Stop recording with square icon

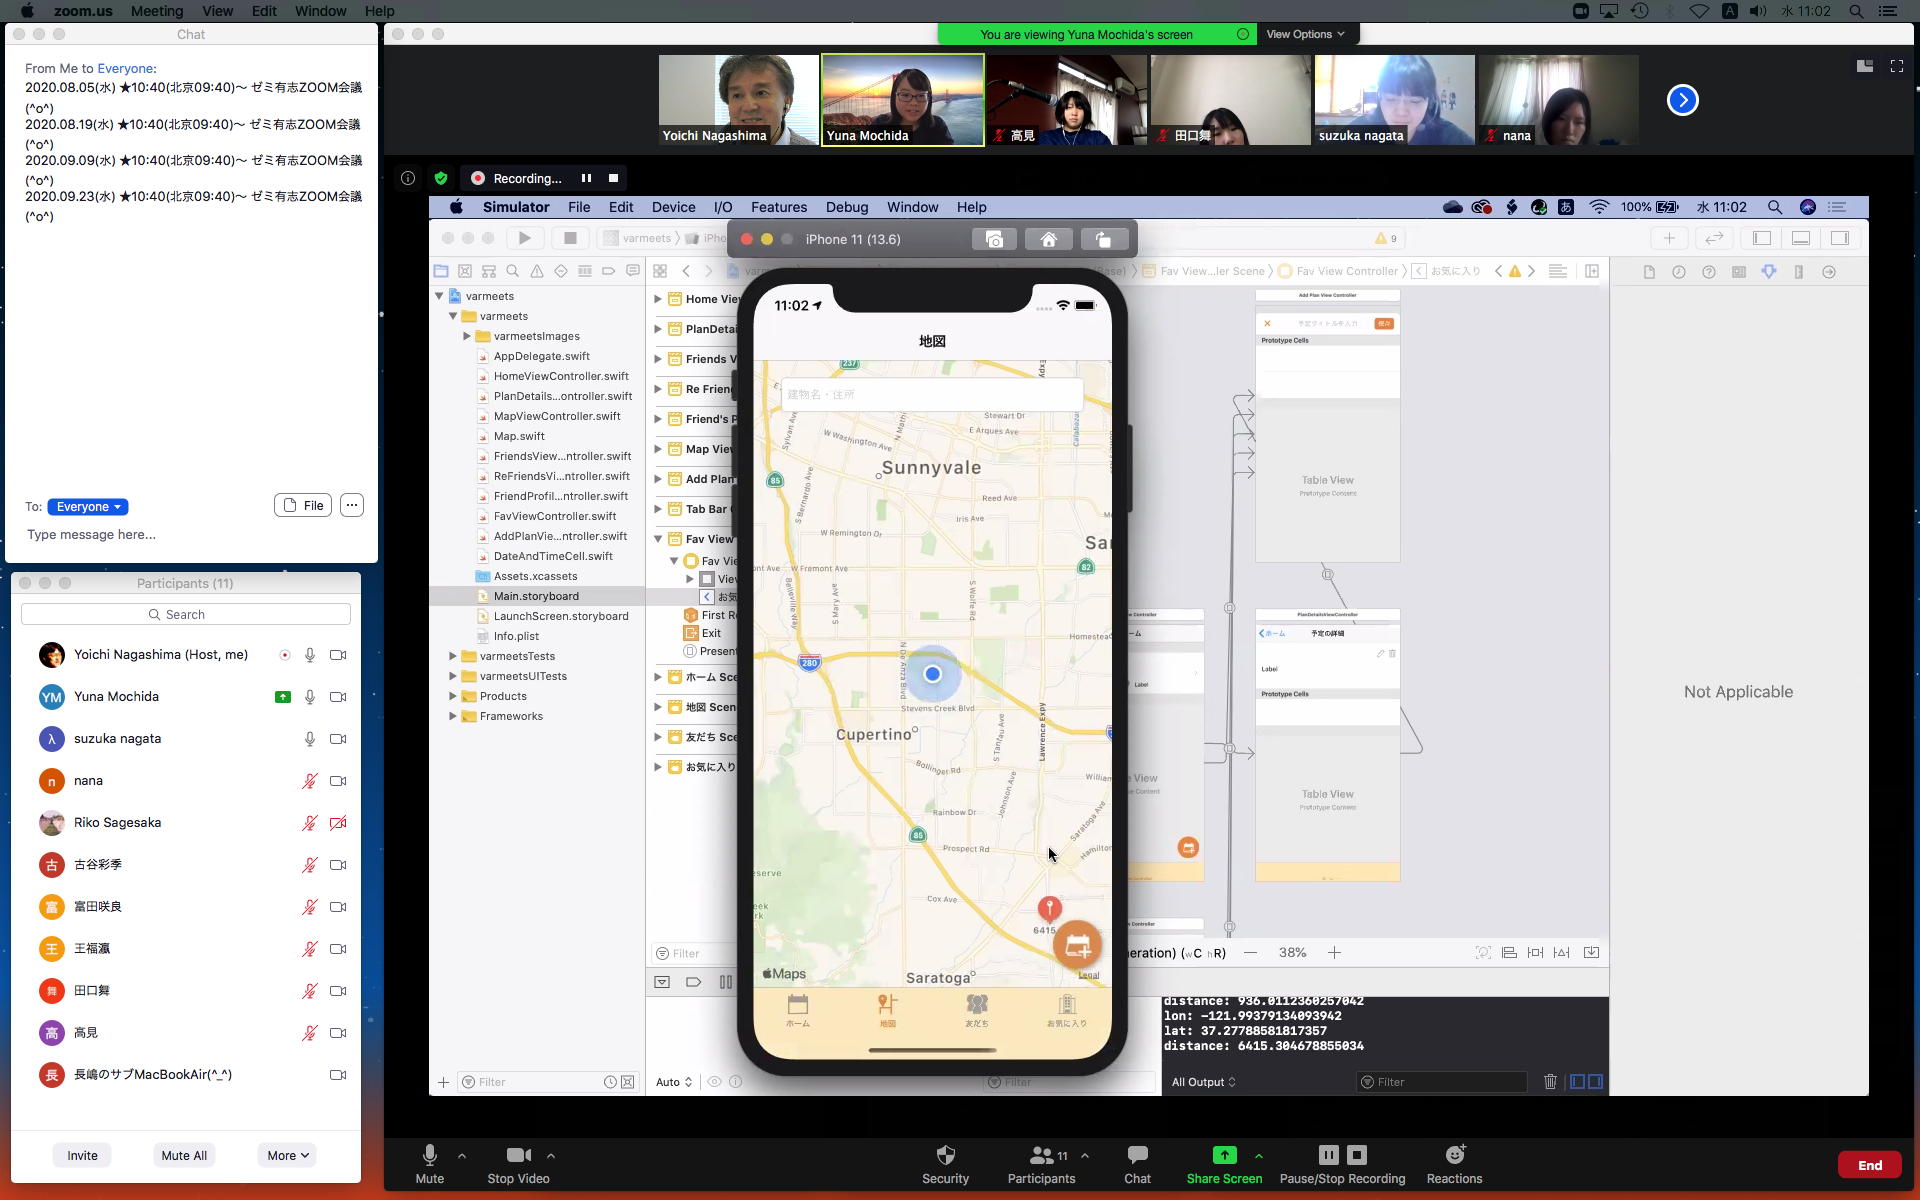(x=613, y=178)
